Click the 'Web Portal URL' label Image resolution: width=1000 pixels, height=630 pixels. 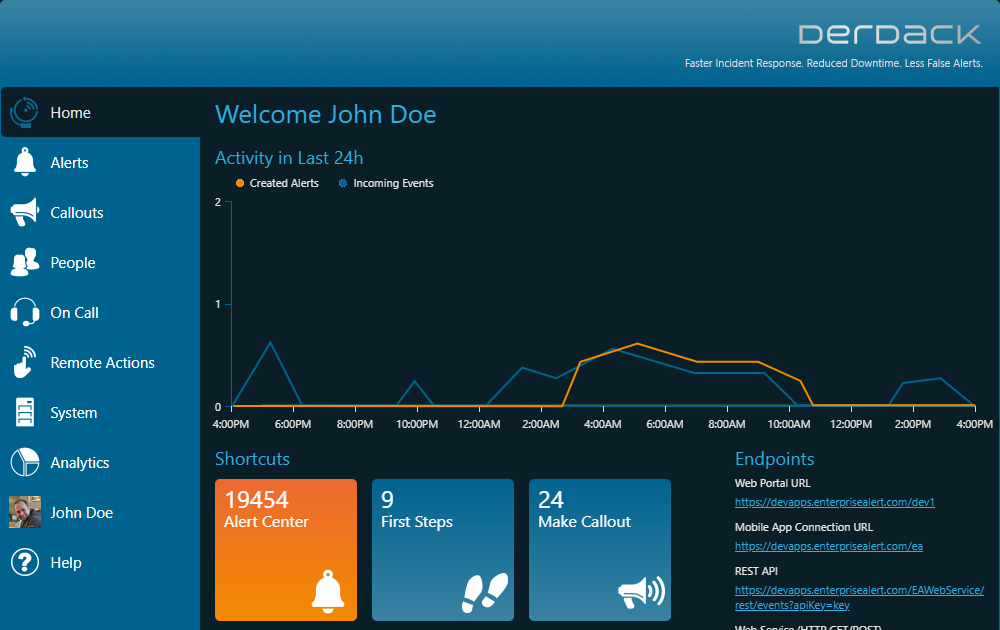(772, 483)
